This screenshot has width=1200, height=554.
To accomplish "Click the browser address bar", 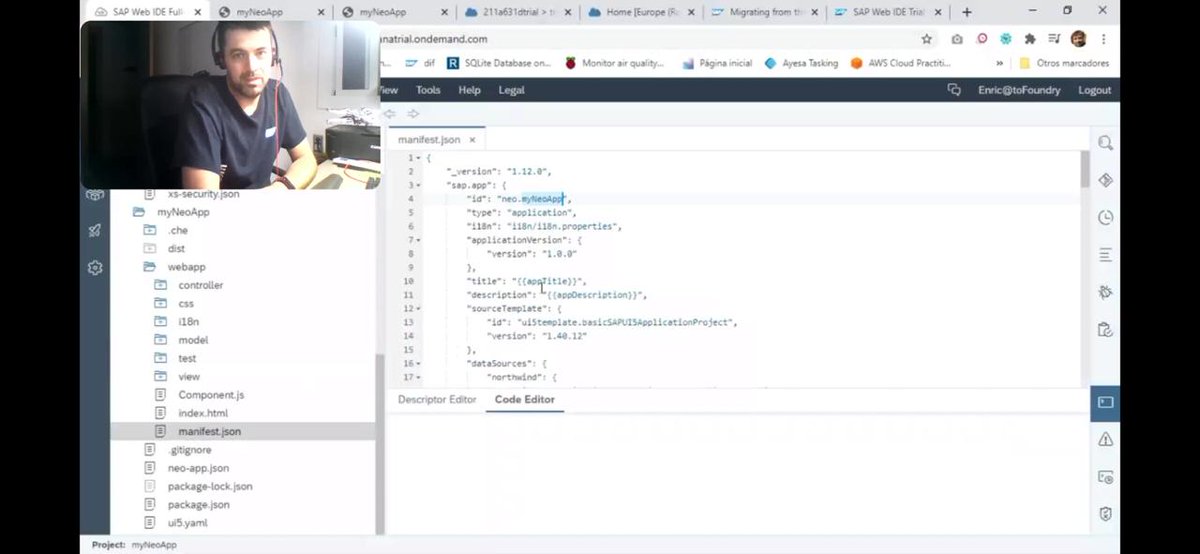I will click(x=645, y=39).
